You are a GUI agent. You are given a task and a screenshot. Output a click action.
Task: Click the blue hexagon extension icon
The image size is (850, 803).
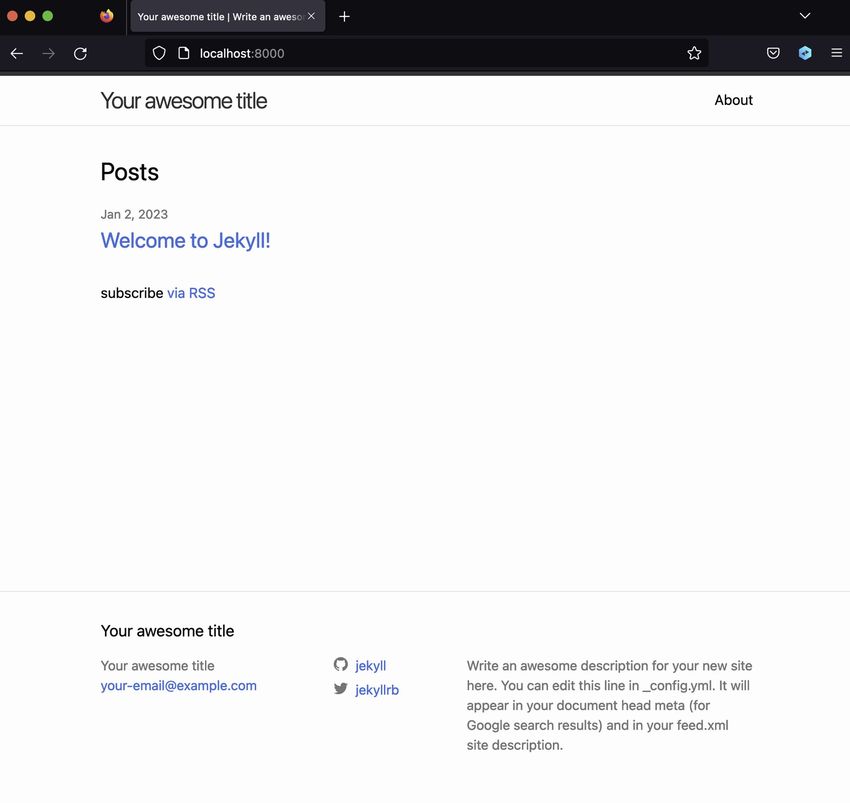[805, 53]
